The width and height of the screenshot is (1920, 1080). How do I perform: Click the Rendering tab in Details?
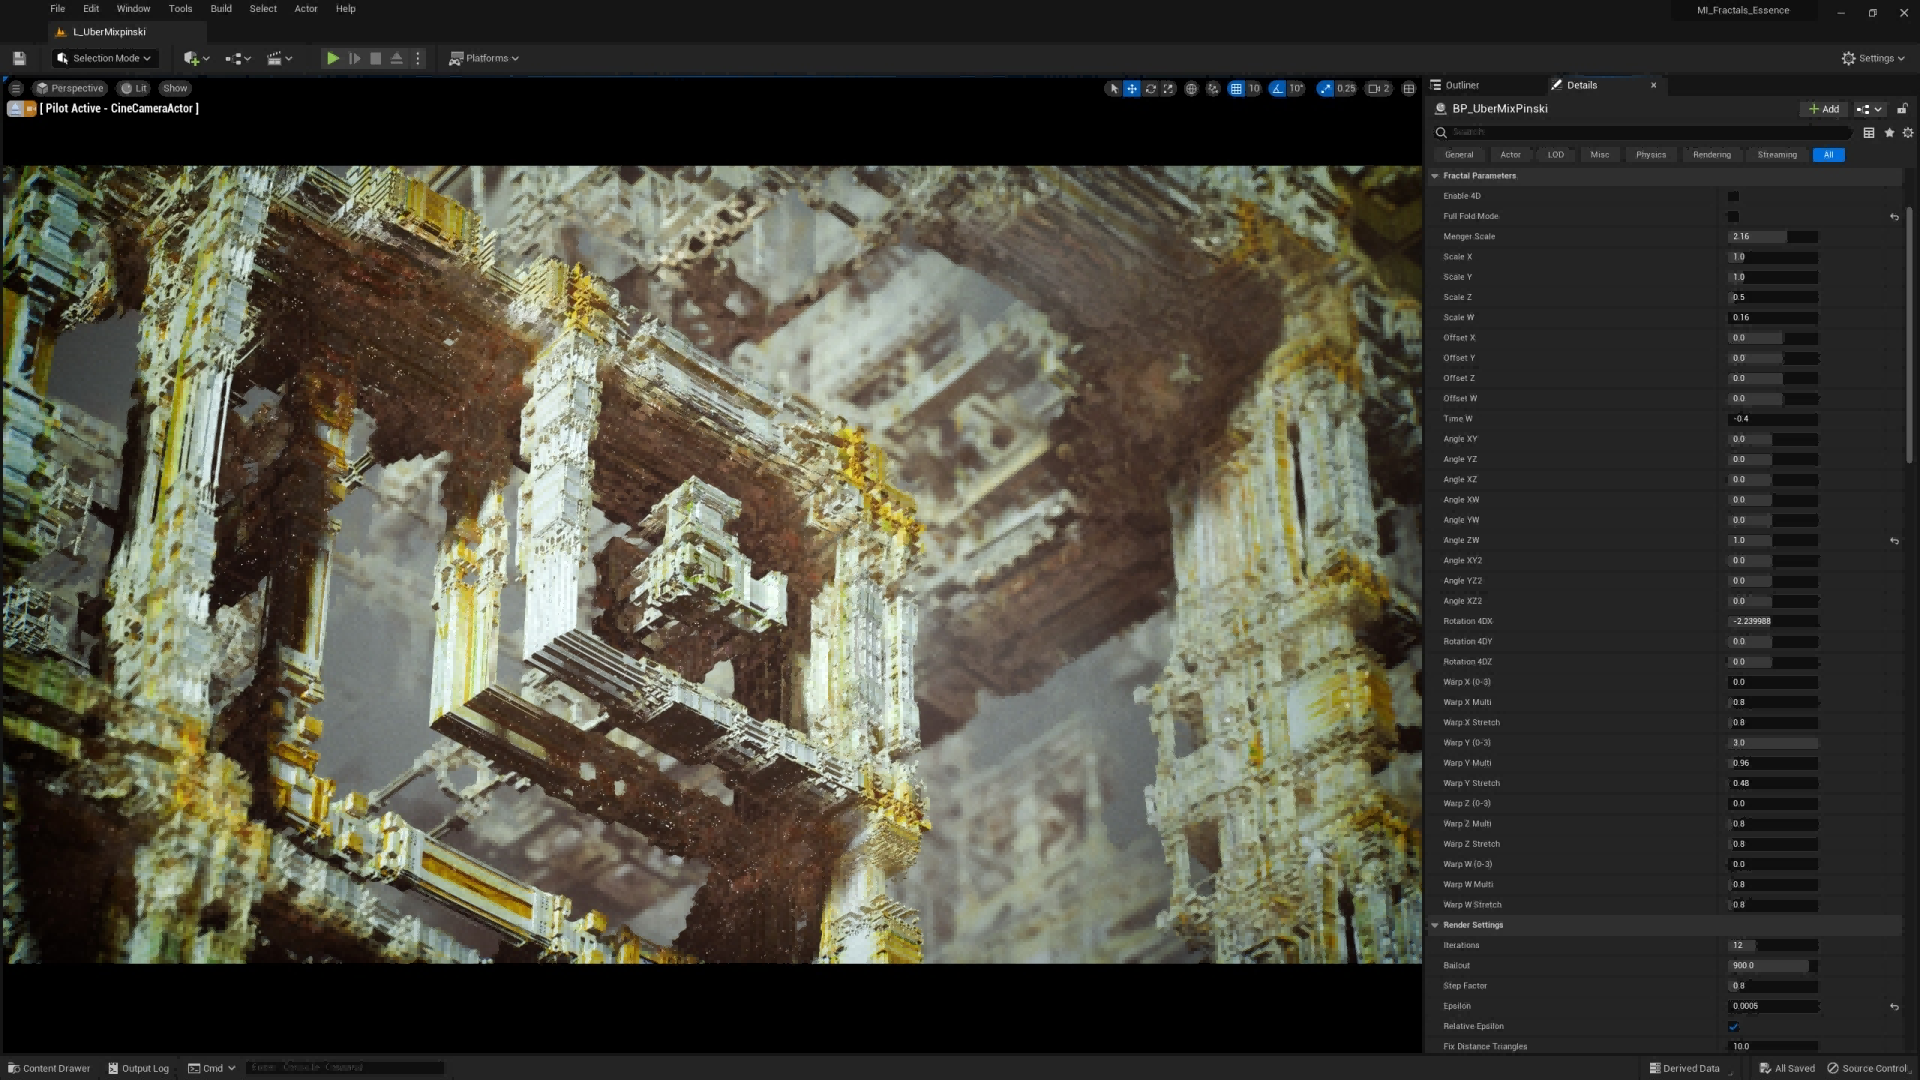coord(1712,154)
